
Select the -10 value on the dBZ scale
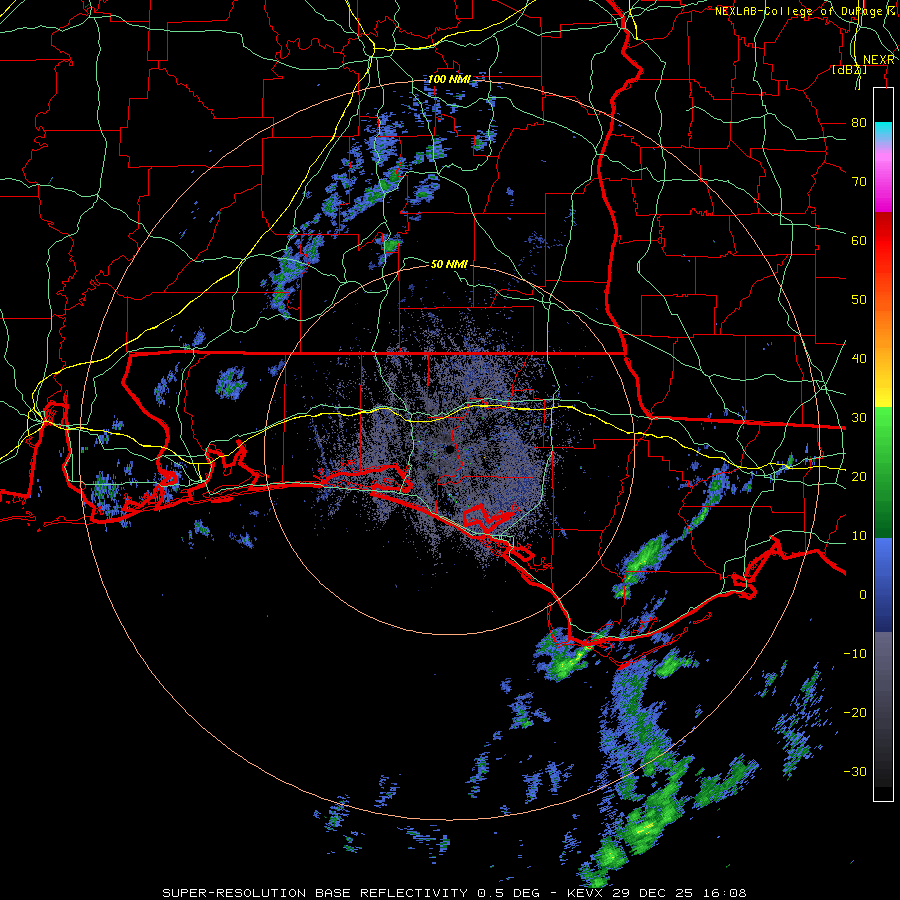coord(855,653)
